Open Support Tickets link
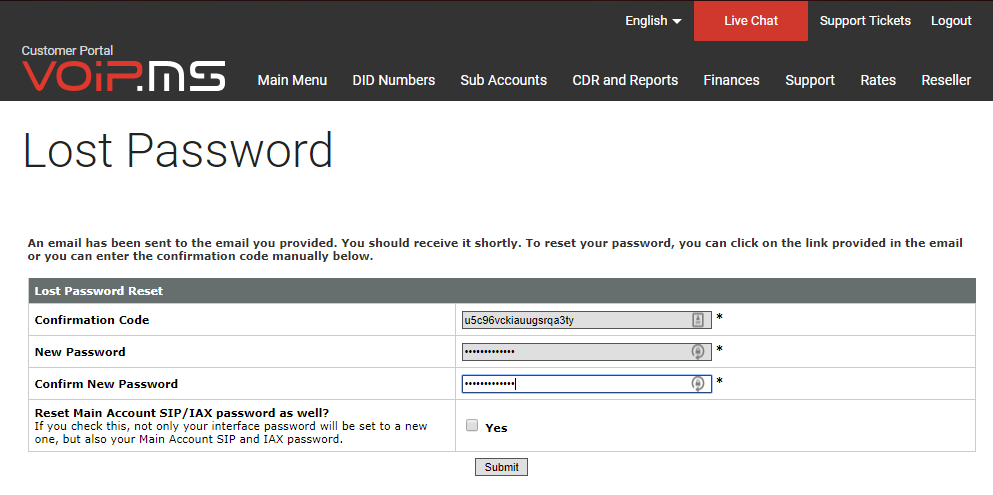The height and width of the screenshot is (495, 993). tap(865, 21)
